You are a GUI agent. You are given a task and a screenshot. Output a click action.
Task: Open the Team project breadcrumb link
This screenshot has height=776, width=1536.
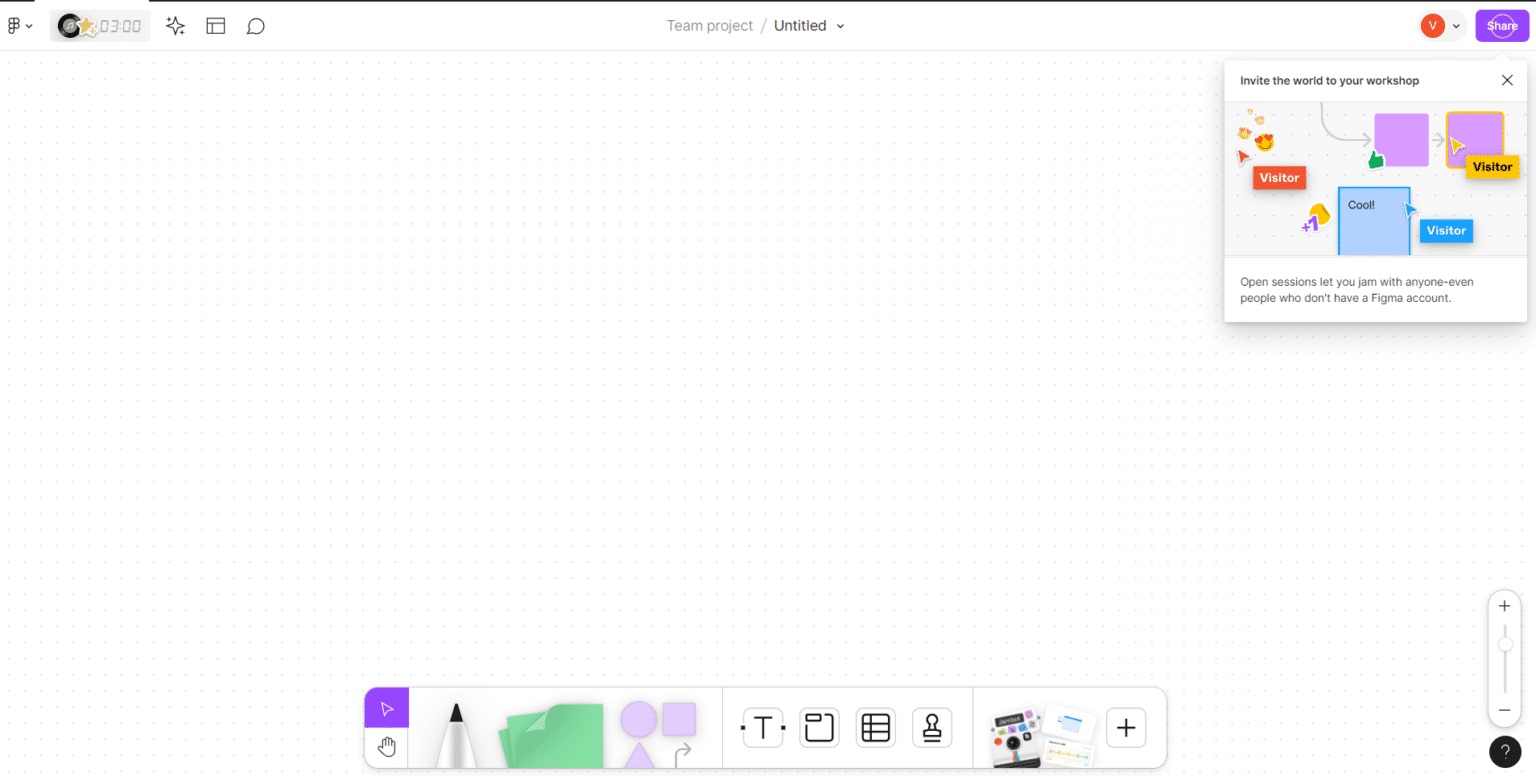click(x=709, y=26)
